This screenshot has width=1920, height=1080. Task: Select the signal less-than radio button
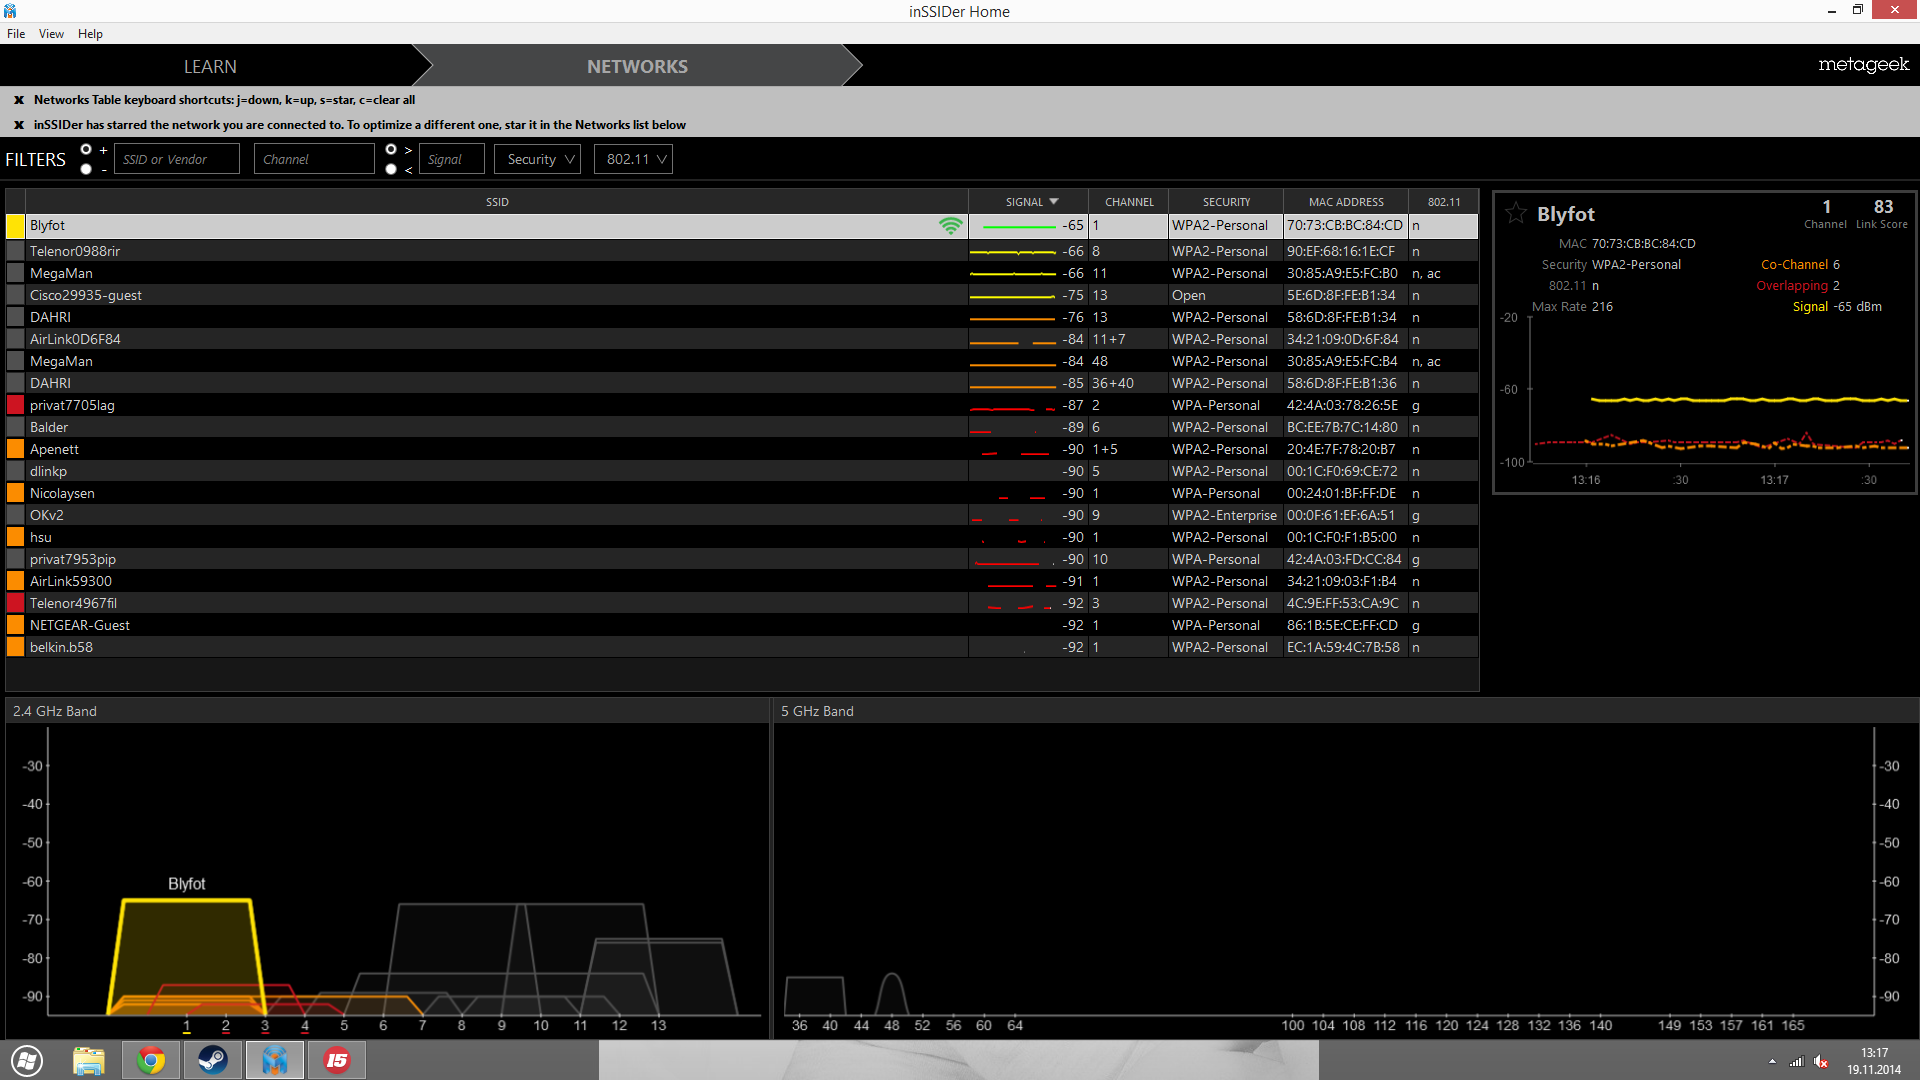click(391, 169)
